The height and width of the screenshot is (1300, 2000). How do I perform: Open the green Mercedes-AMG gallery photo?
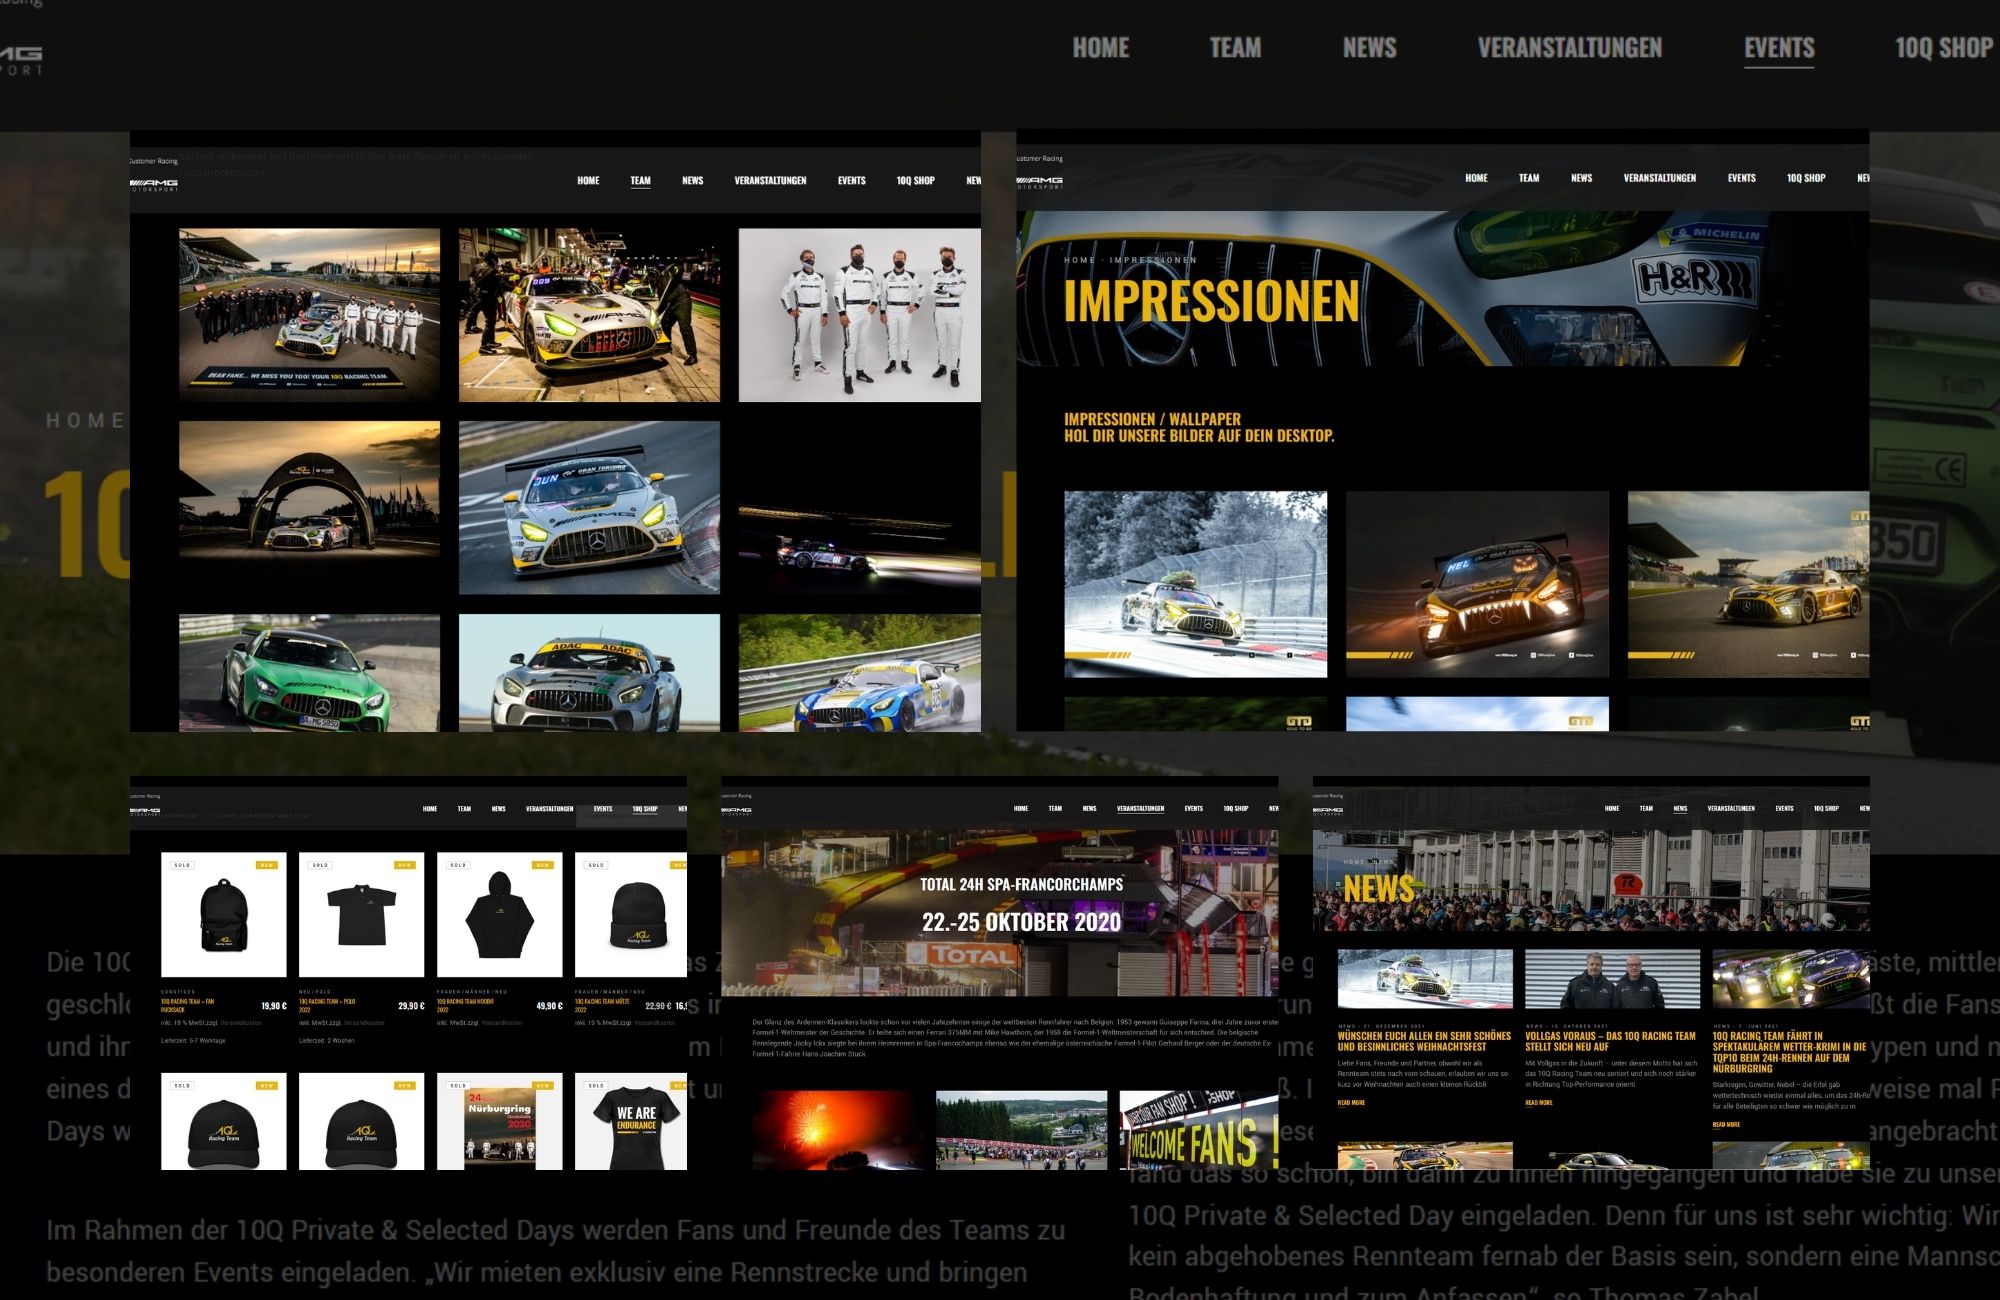(309, 672)
